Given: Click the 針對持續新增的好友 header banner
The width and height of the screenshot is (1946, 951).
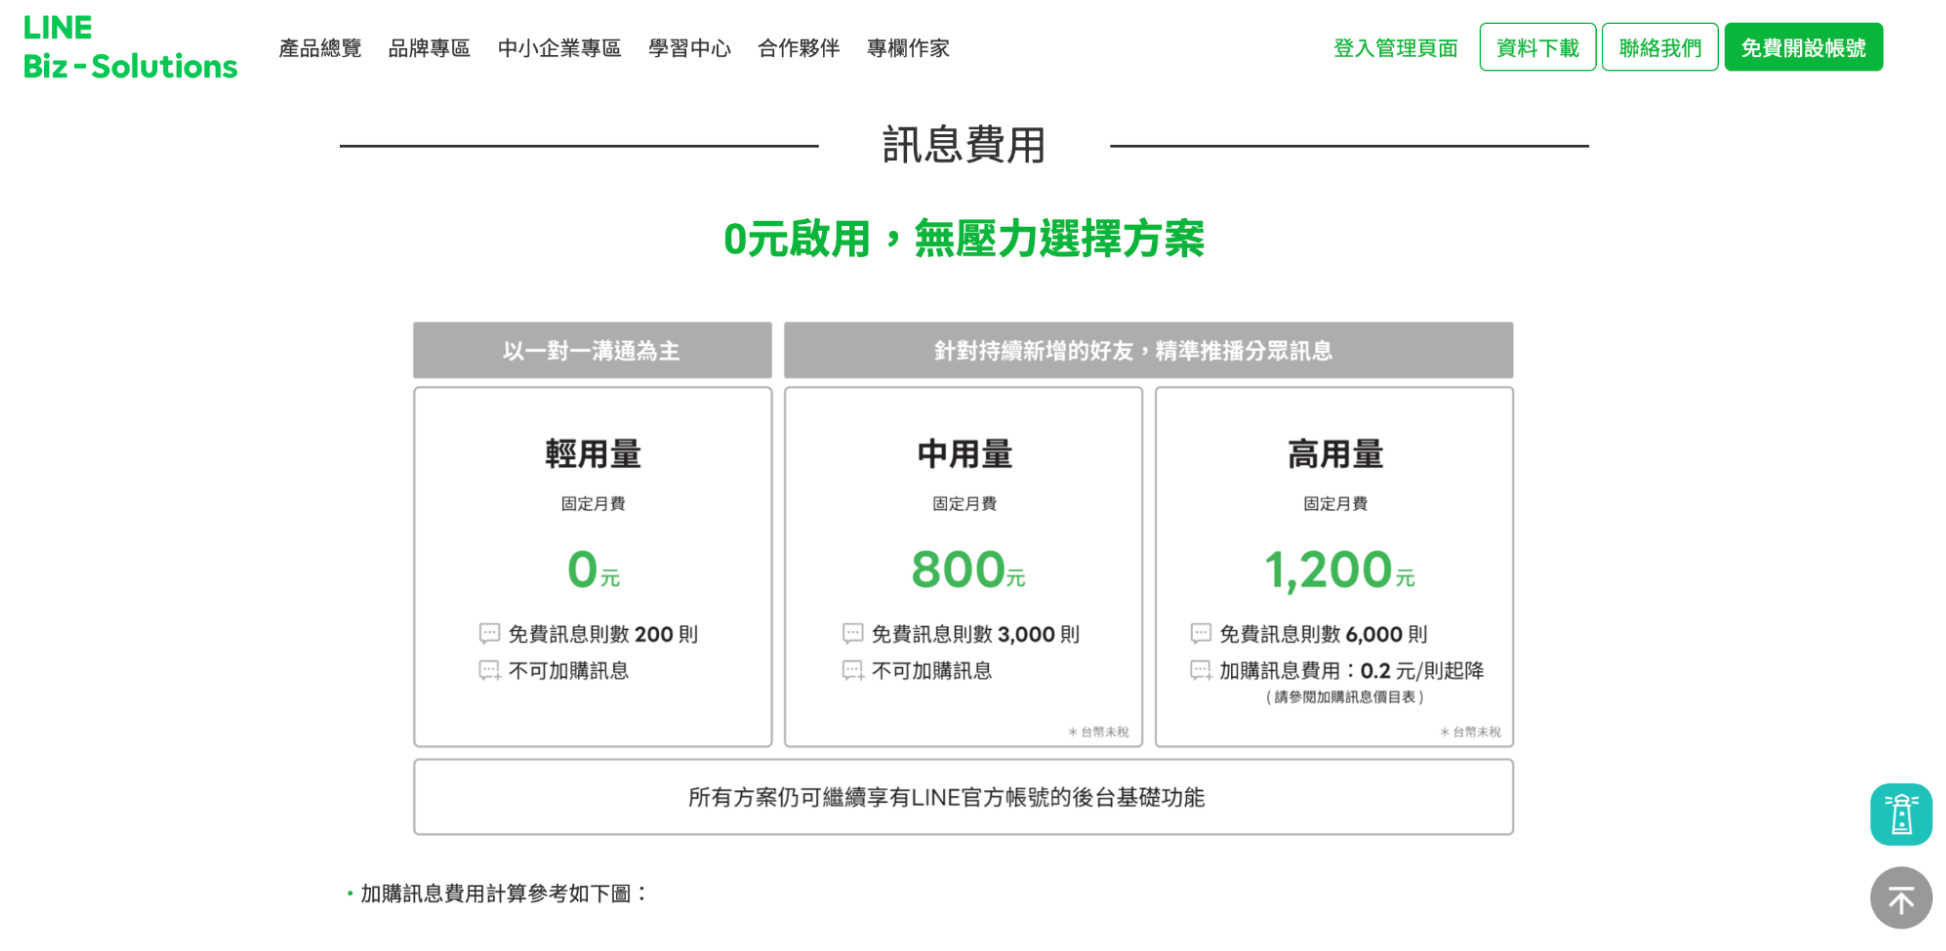Looking at the screenshot, I should tap(1148, 350).
